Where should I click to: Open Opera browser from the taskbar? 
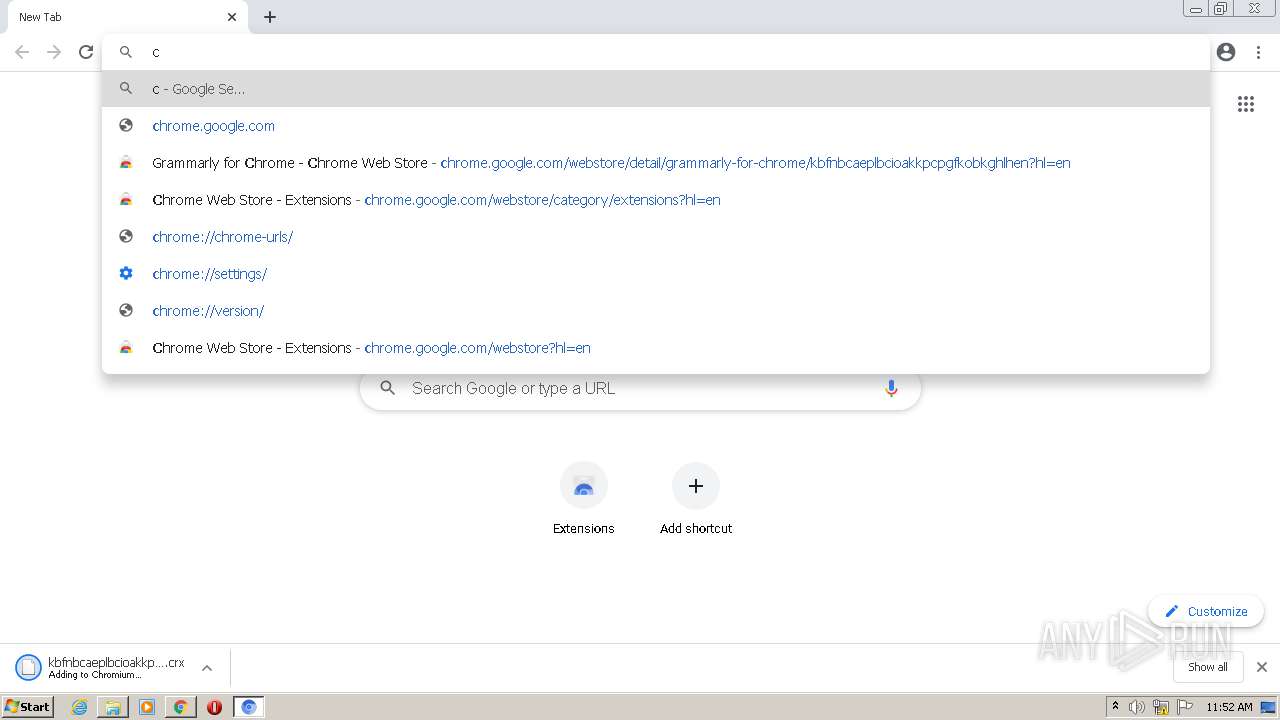[214, 707]
